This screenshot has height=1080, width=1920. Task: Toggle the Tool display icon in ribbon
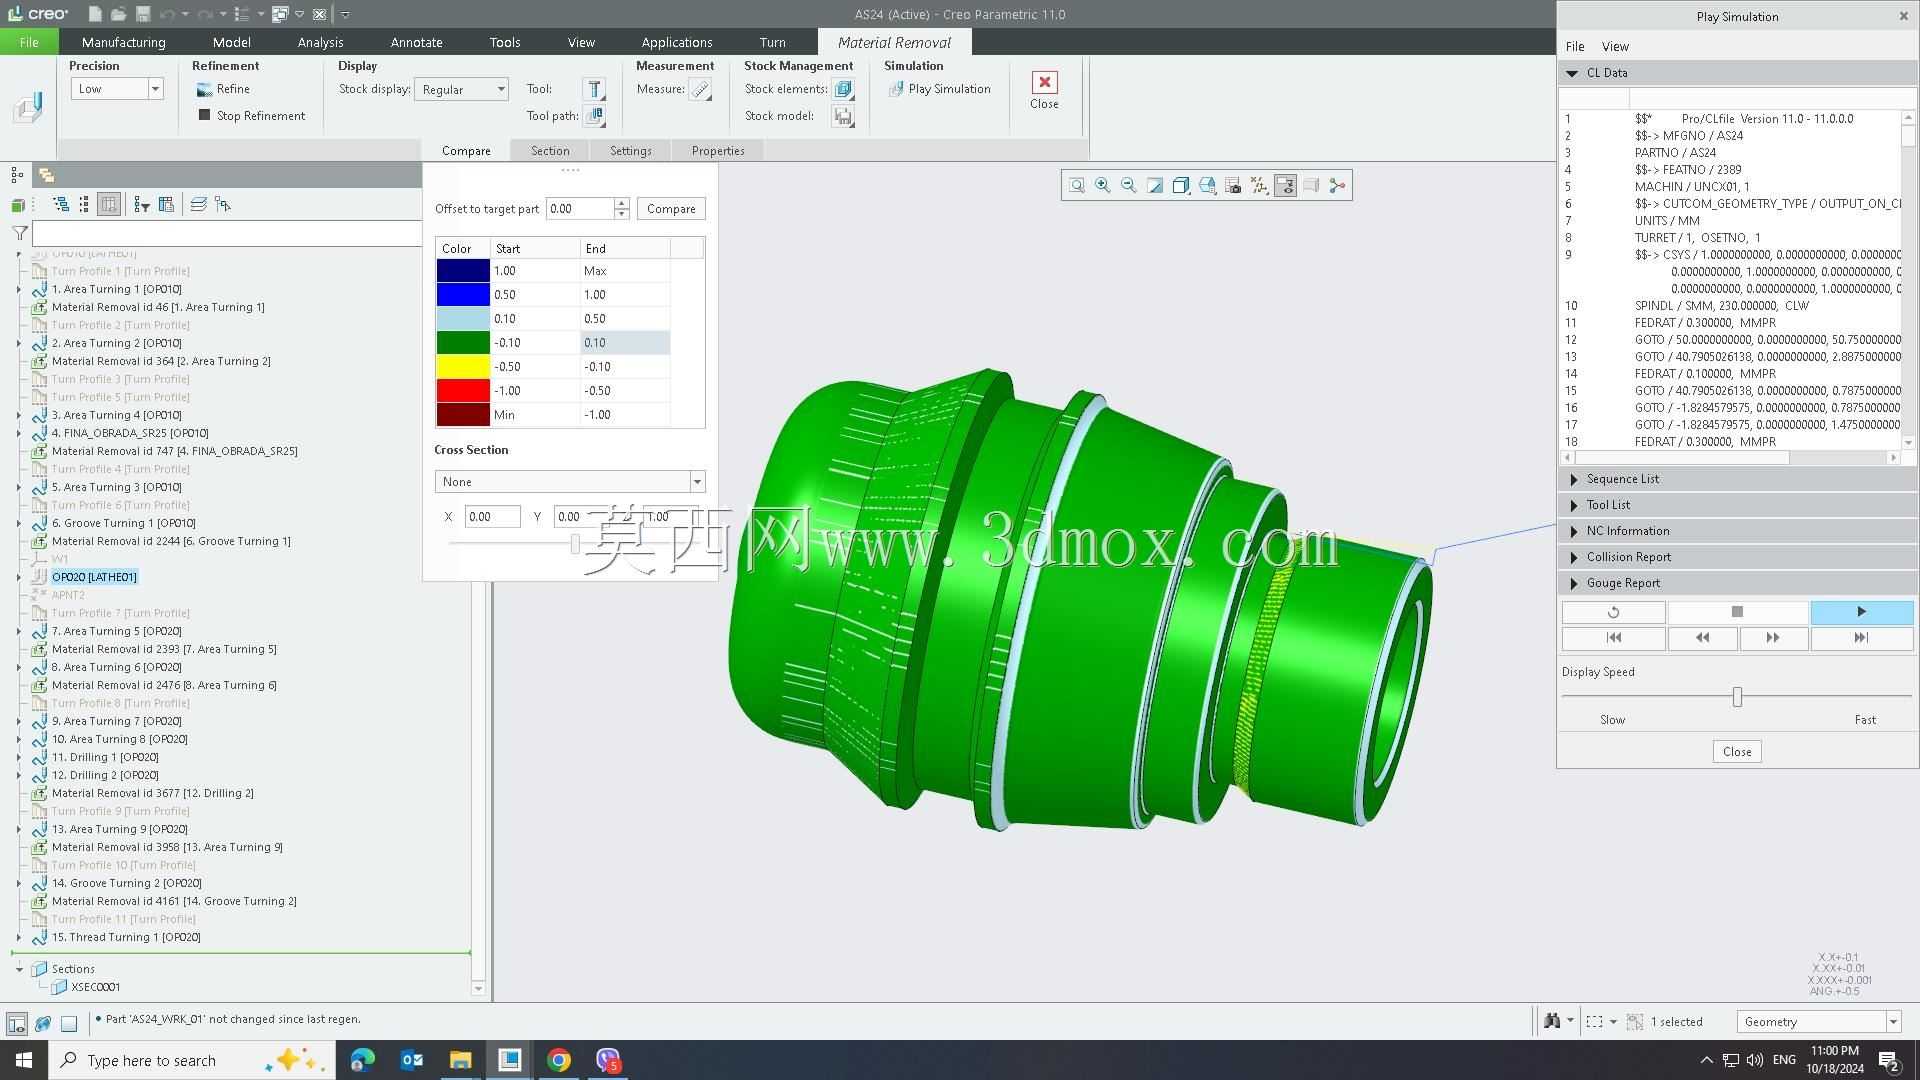point(594,89)
